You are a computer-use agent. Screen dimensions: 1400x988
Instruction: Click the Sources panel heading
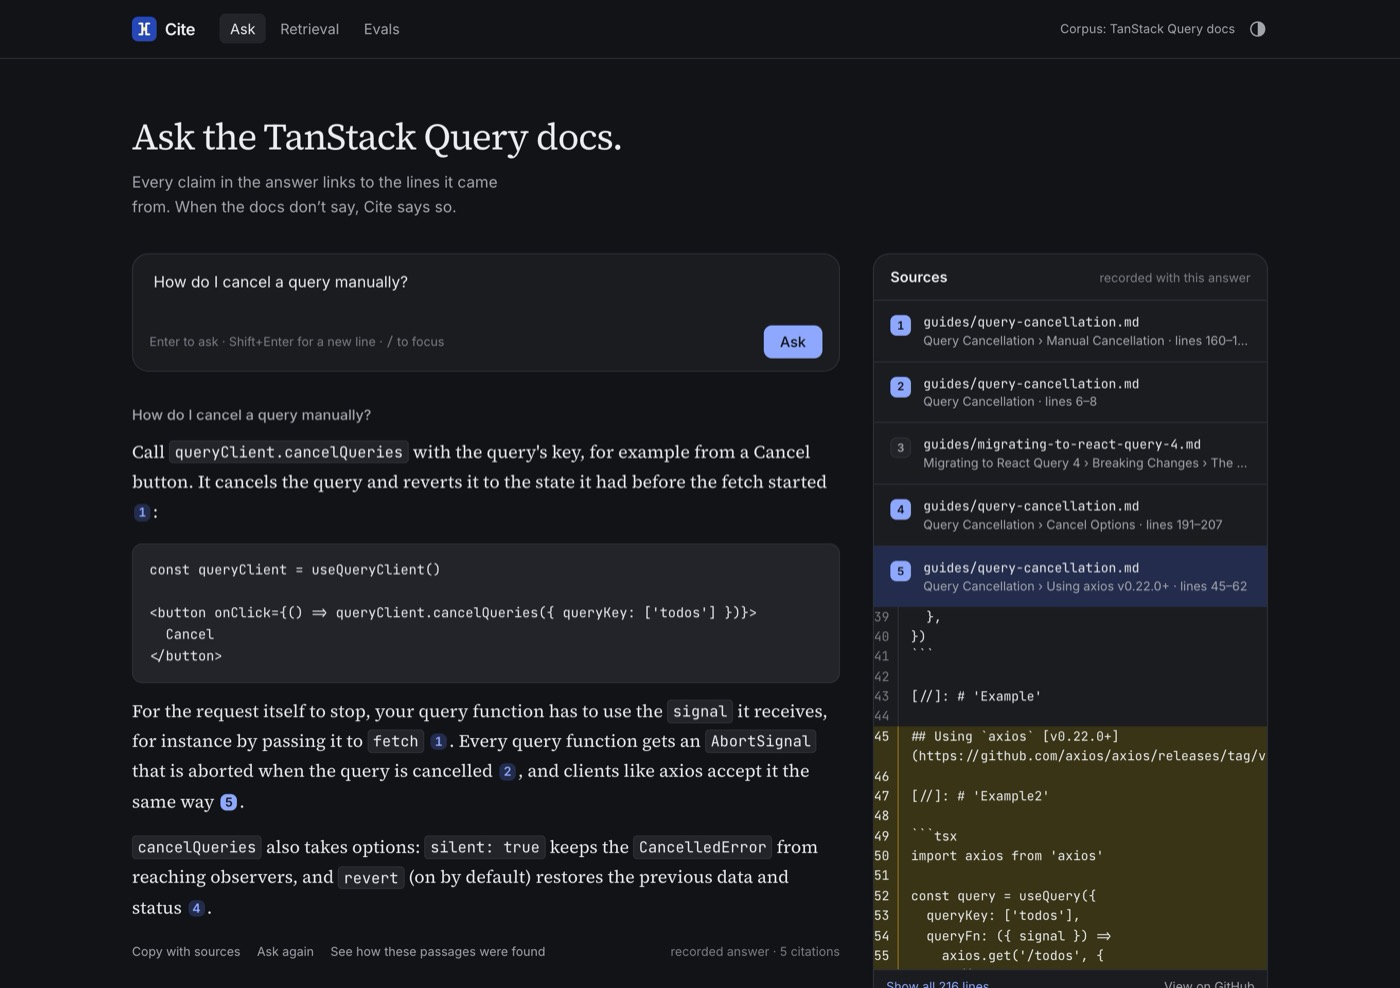click(918, 277)
